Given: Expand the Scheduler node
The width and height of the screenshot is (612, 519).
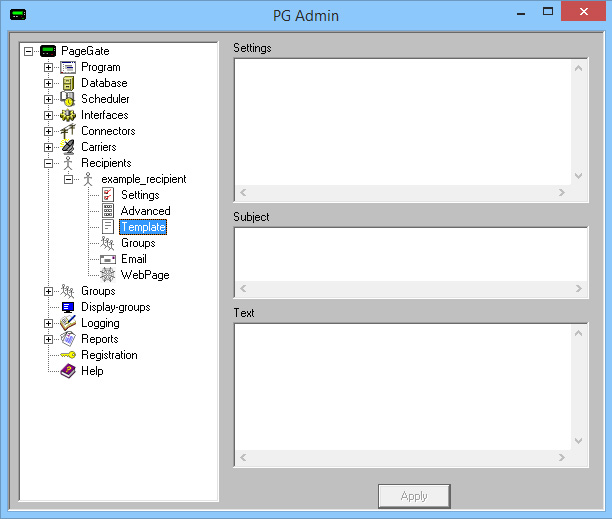Looking at the screenshot, I should click(48, 100).
